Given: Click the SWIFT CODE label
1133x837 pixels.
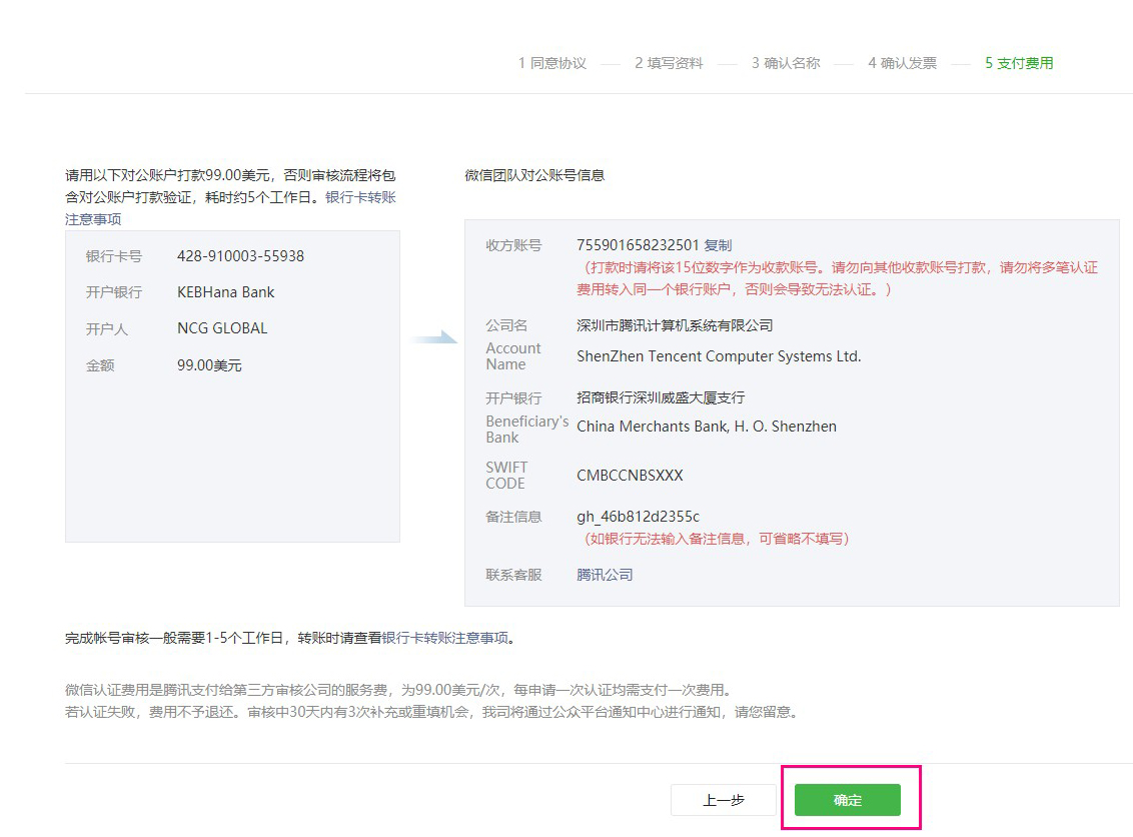Looking at the screenshot, I should point(506,475).
